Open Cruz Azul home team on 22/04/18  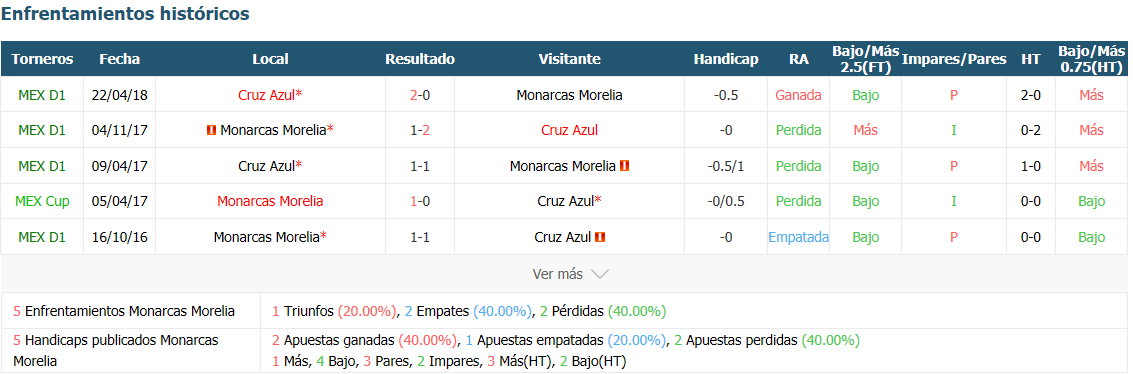[267, 95]
